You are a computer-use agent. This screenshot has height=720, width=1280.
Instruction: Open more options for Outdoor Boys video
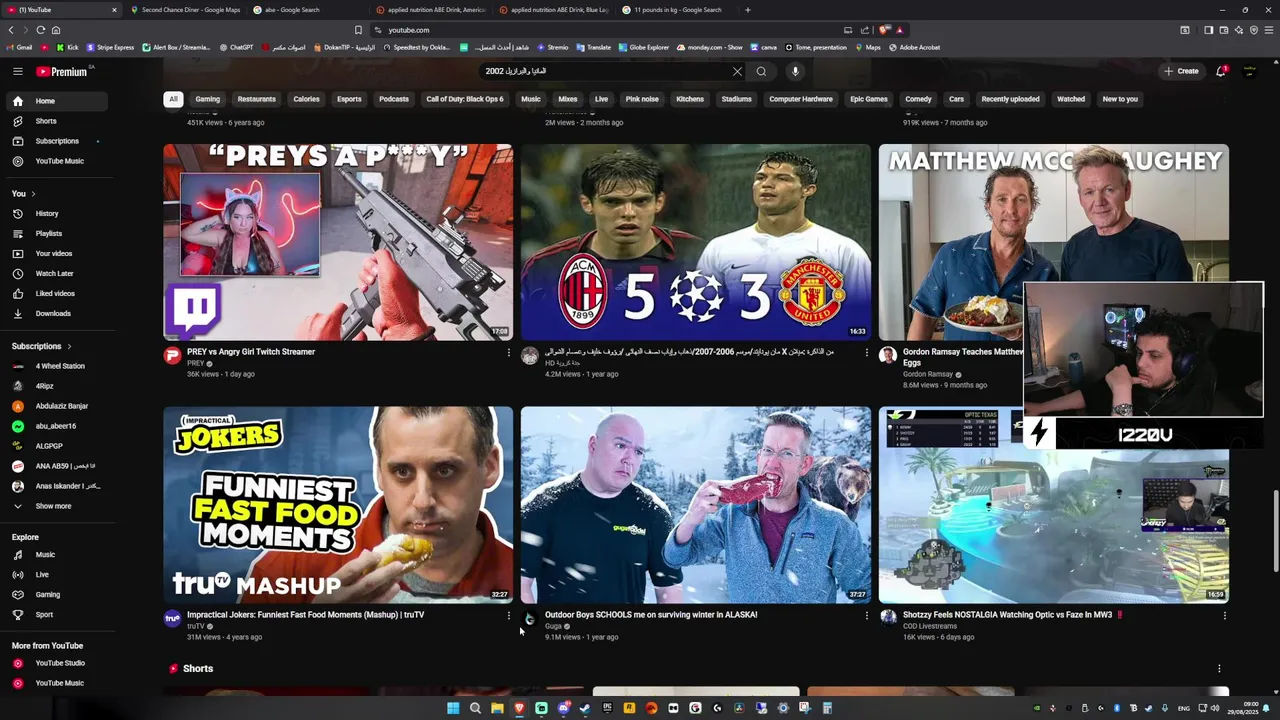tap(866, 615)
